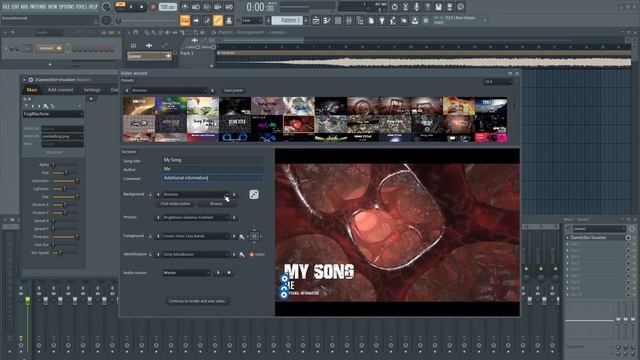This screenshot has width=640, height=360.
Task: Open the Foreground effect dropdown
Action: 196,236
